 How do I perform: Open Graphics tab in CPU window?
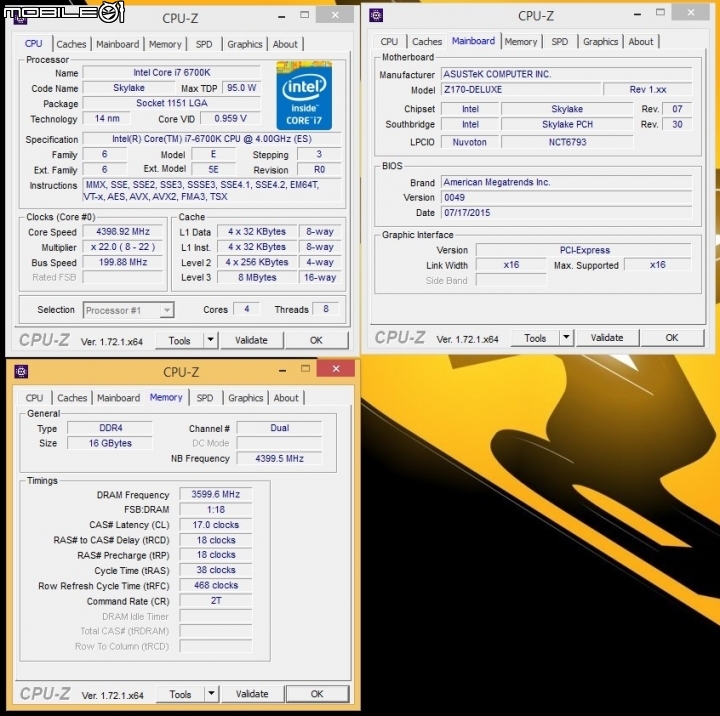coord(245,44)
